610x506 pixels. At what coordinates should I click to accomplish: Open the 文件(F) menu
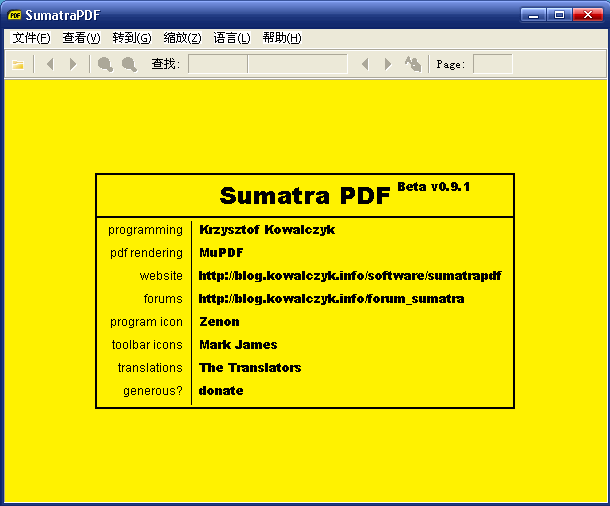point(32,38)
